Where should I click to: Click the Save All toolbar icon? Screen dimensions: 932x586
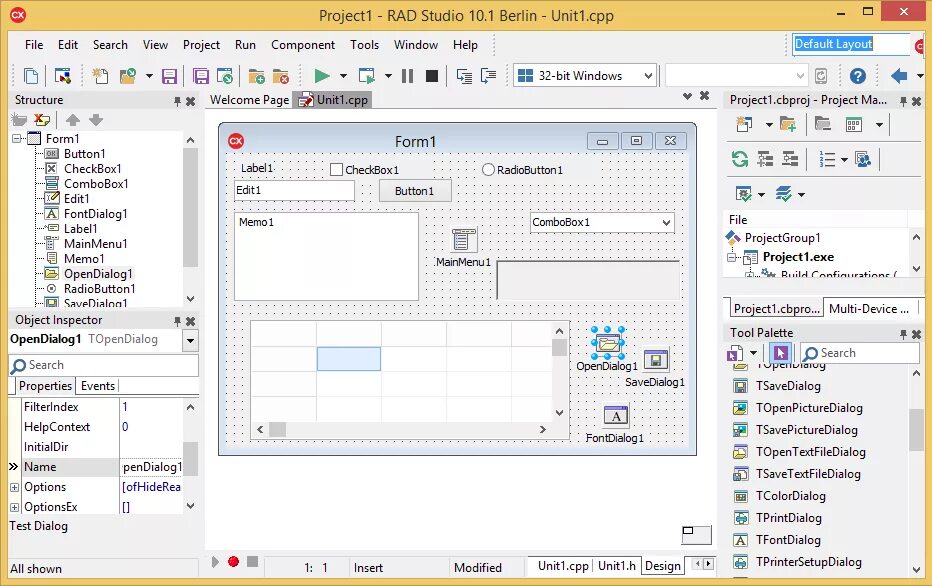click(201, 76)
